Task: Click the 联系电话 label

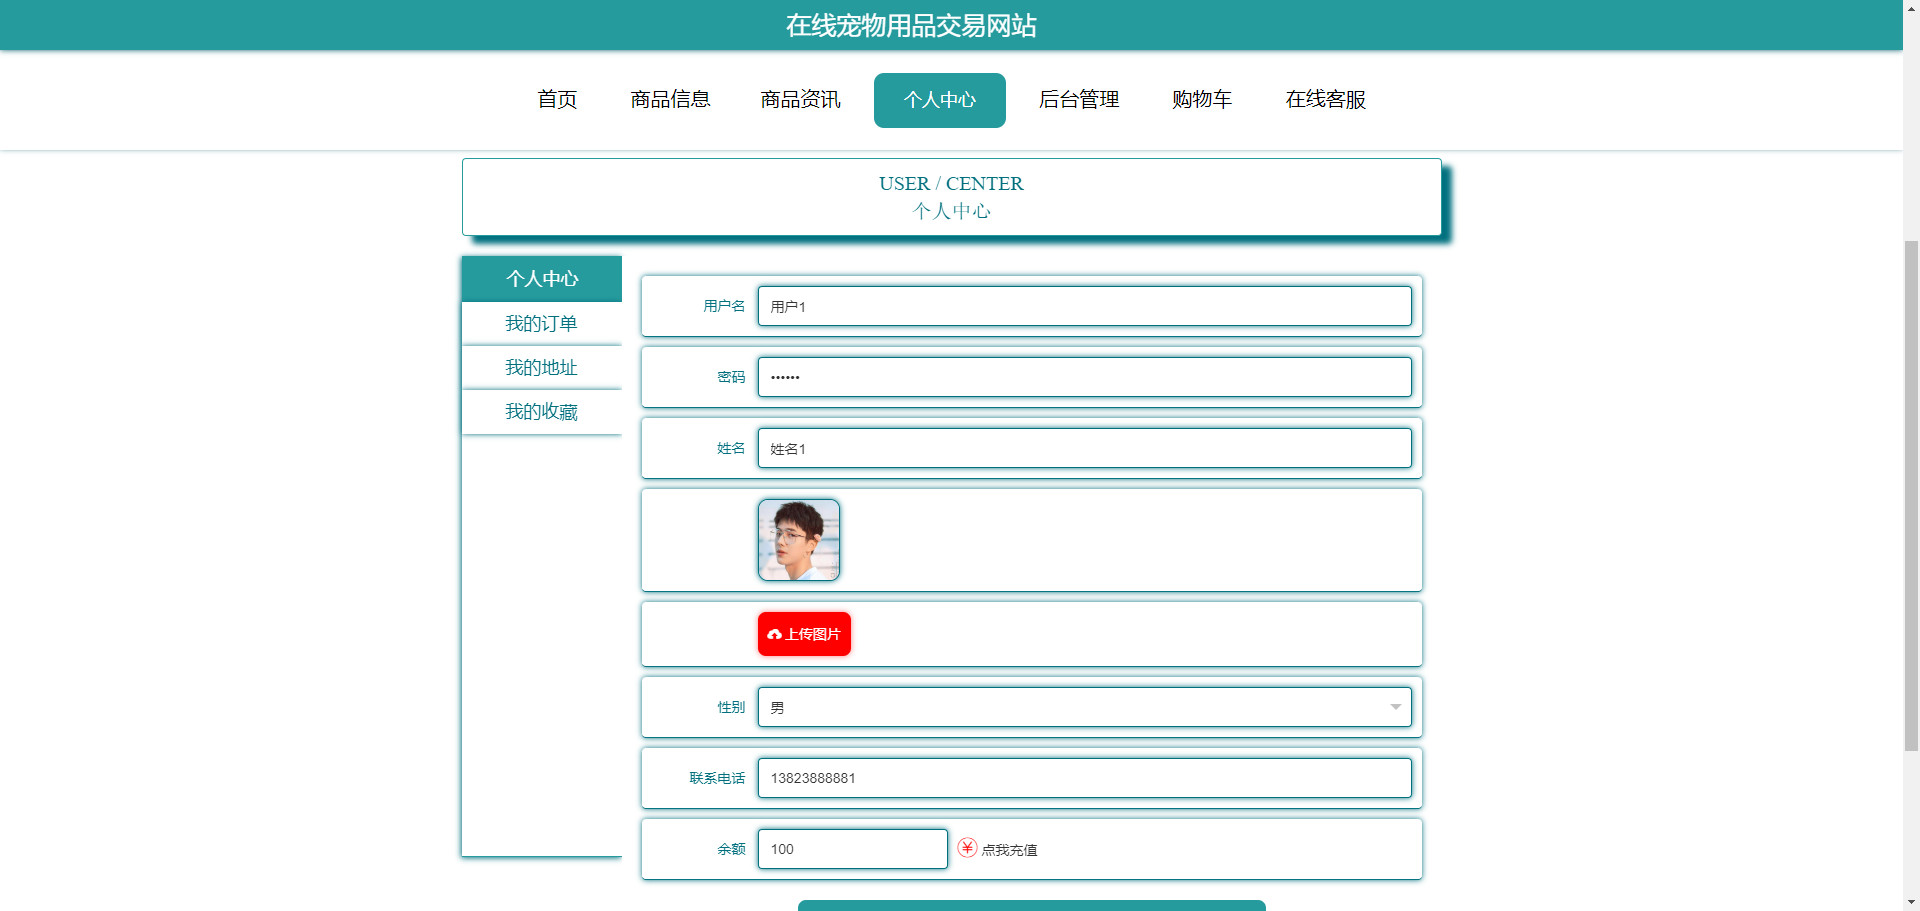Action: pyautogui.click(x=717, y=778)
